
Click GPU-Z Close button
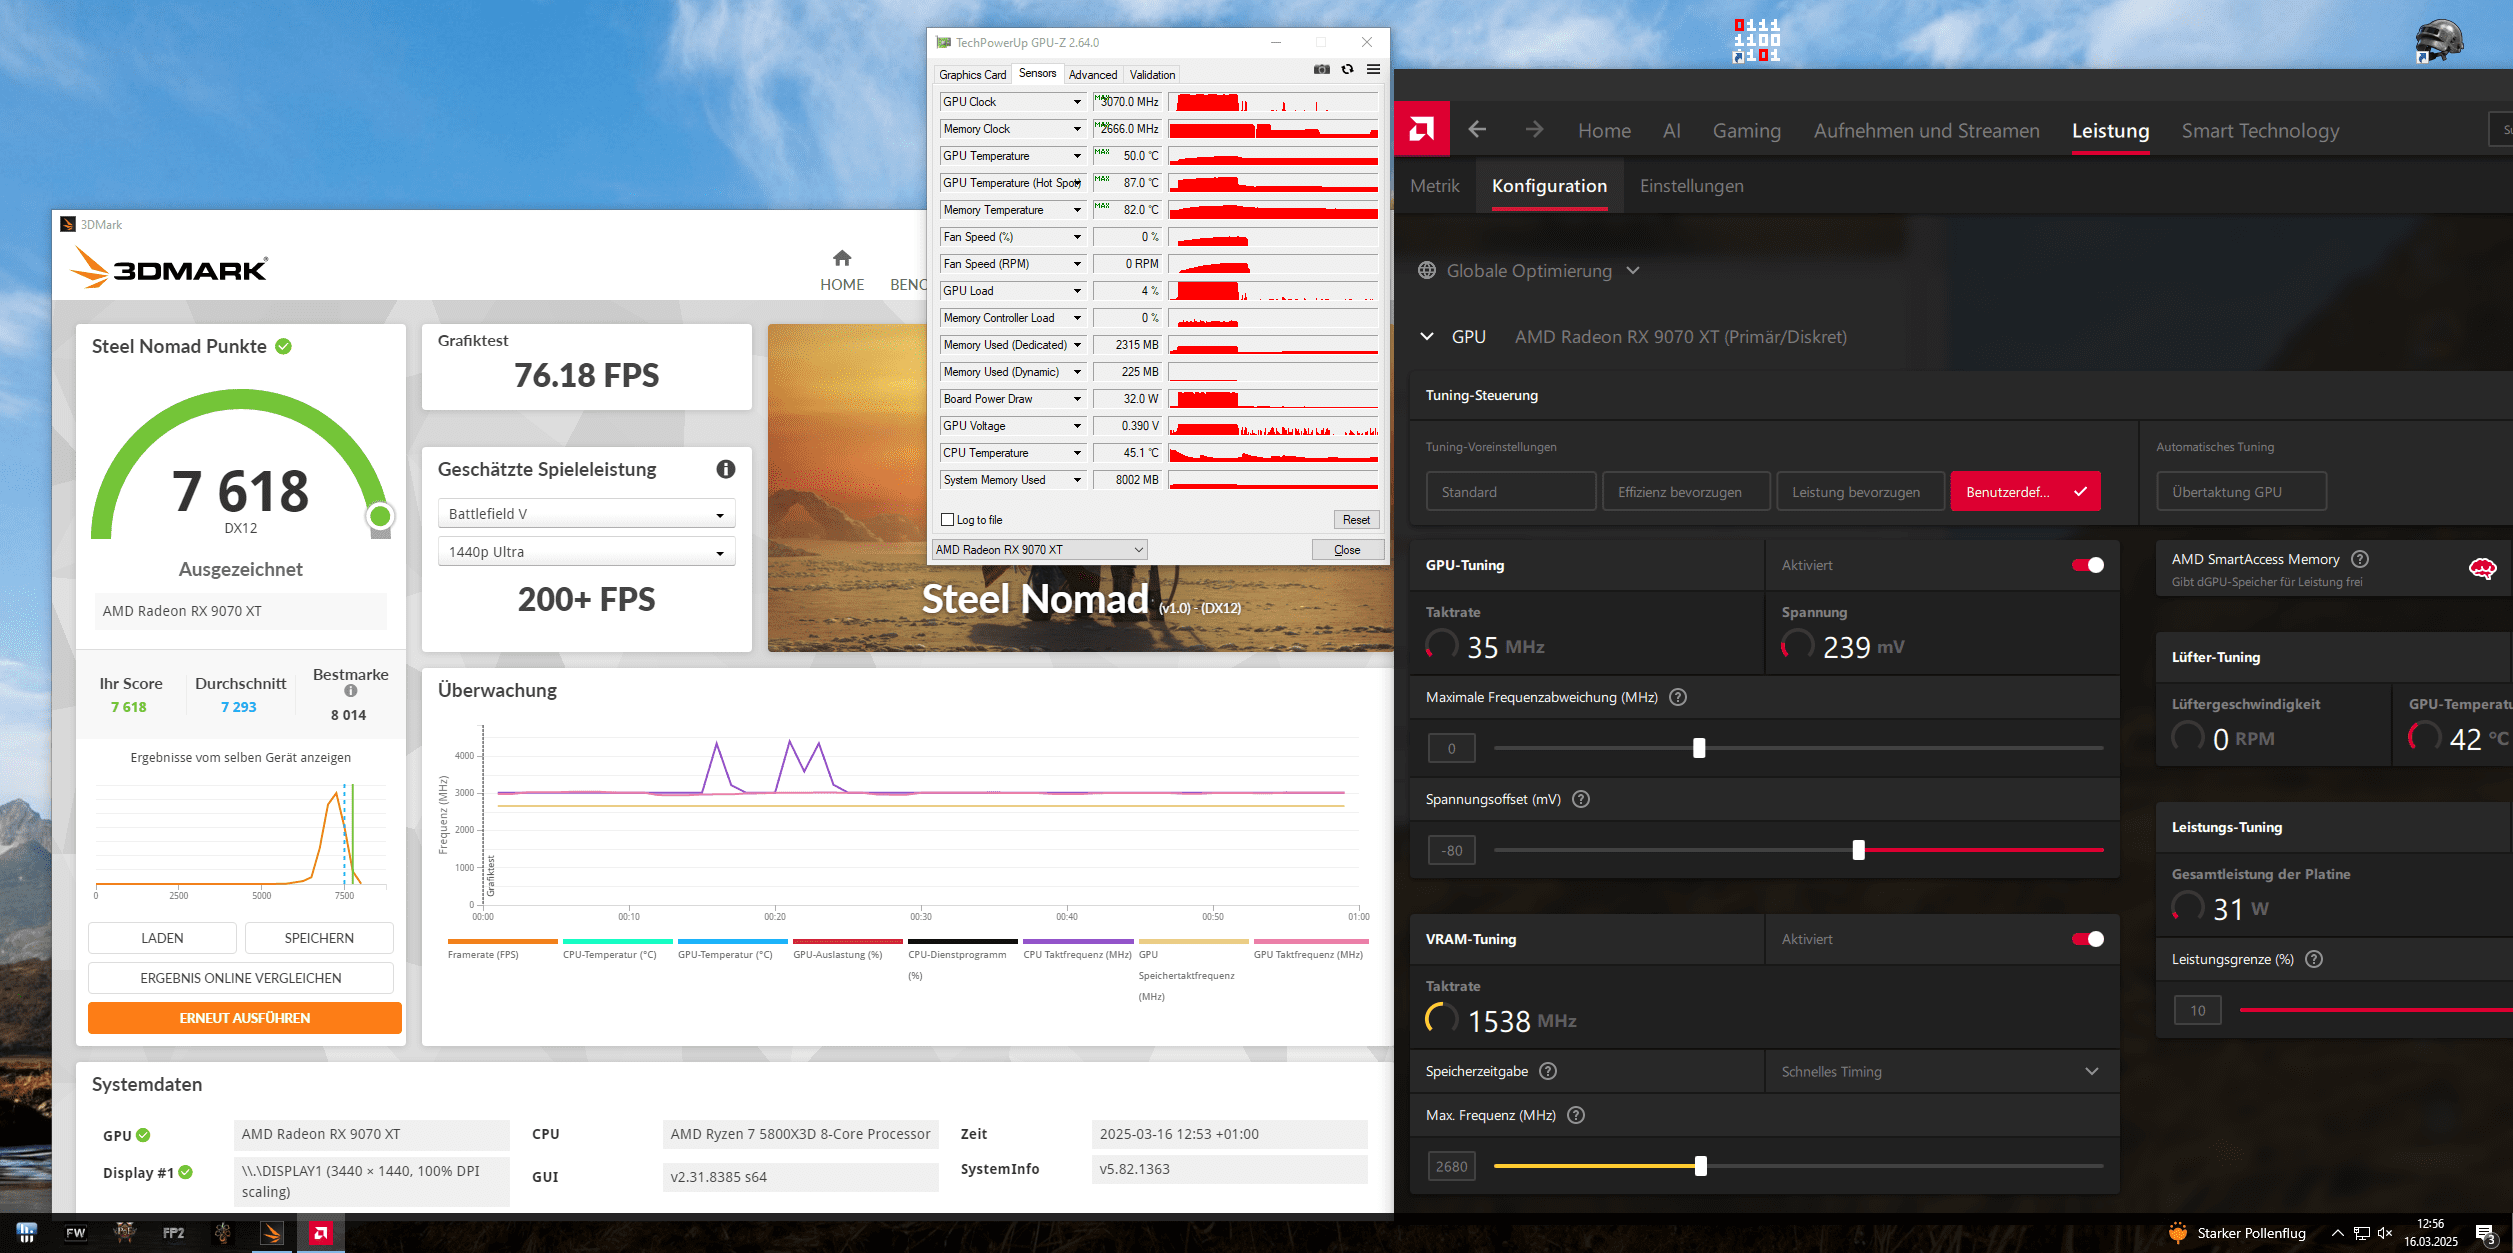(1347, 550)
